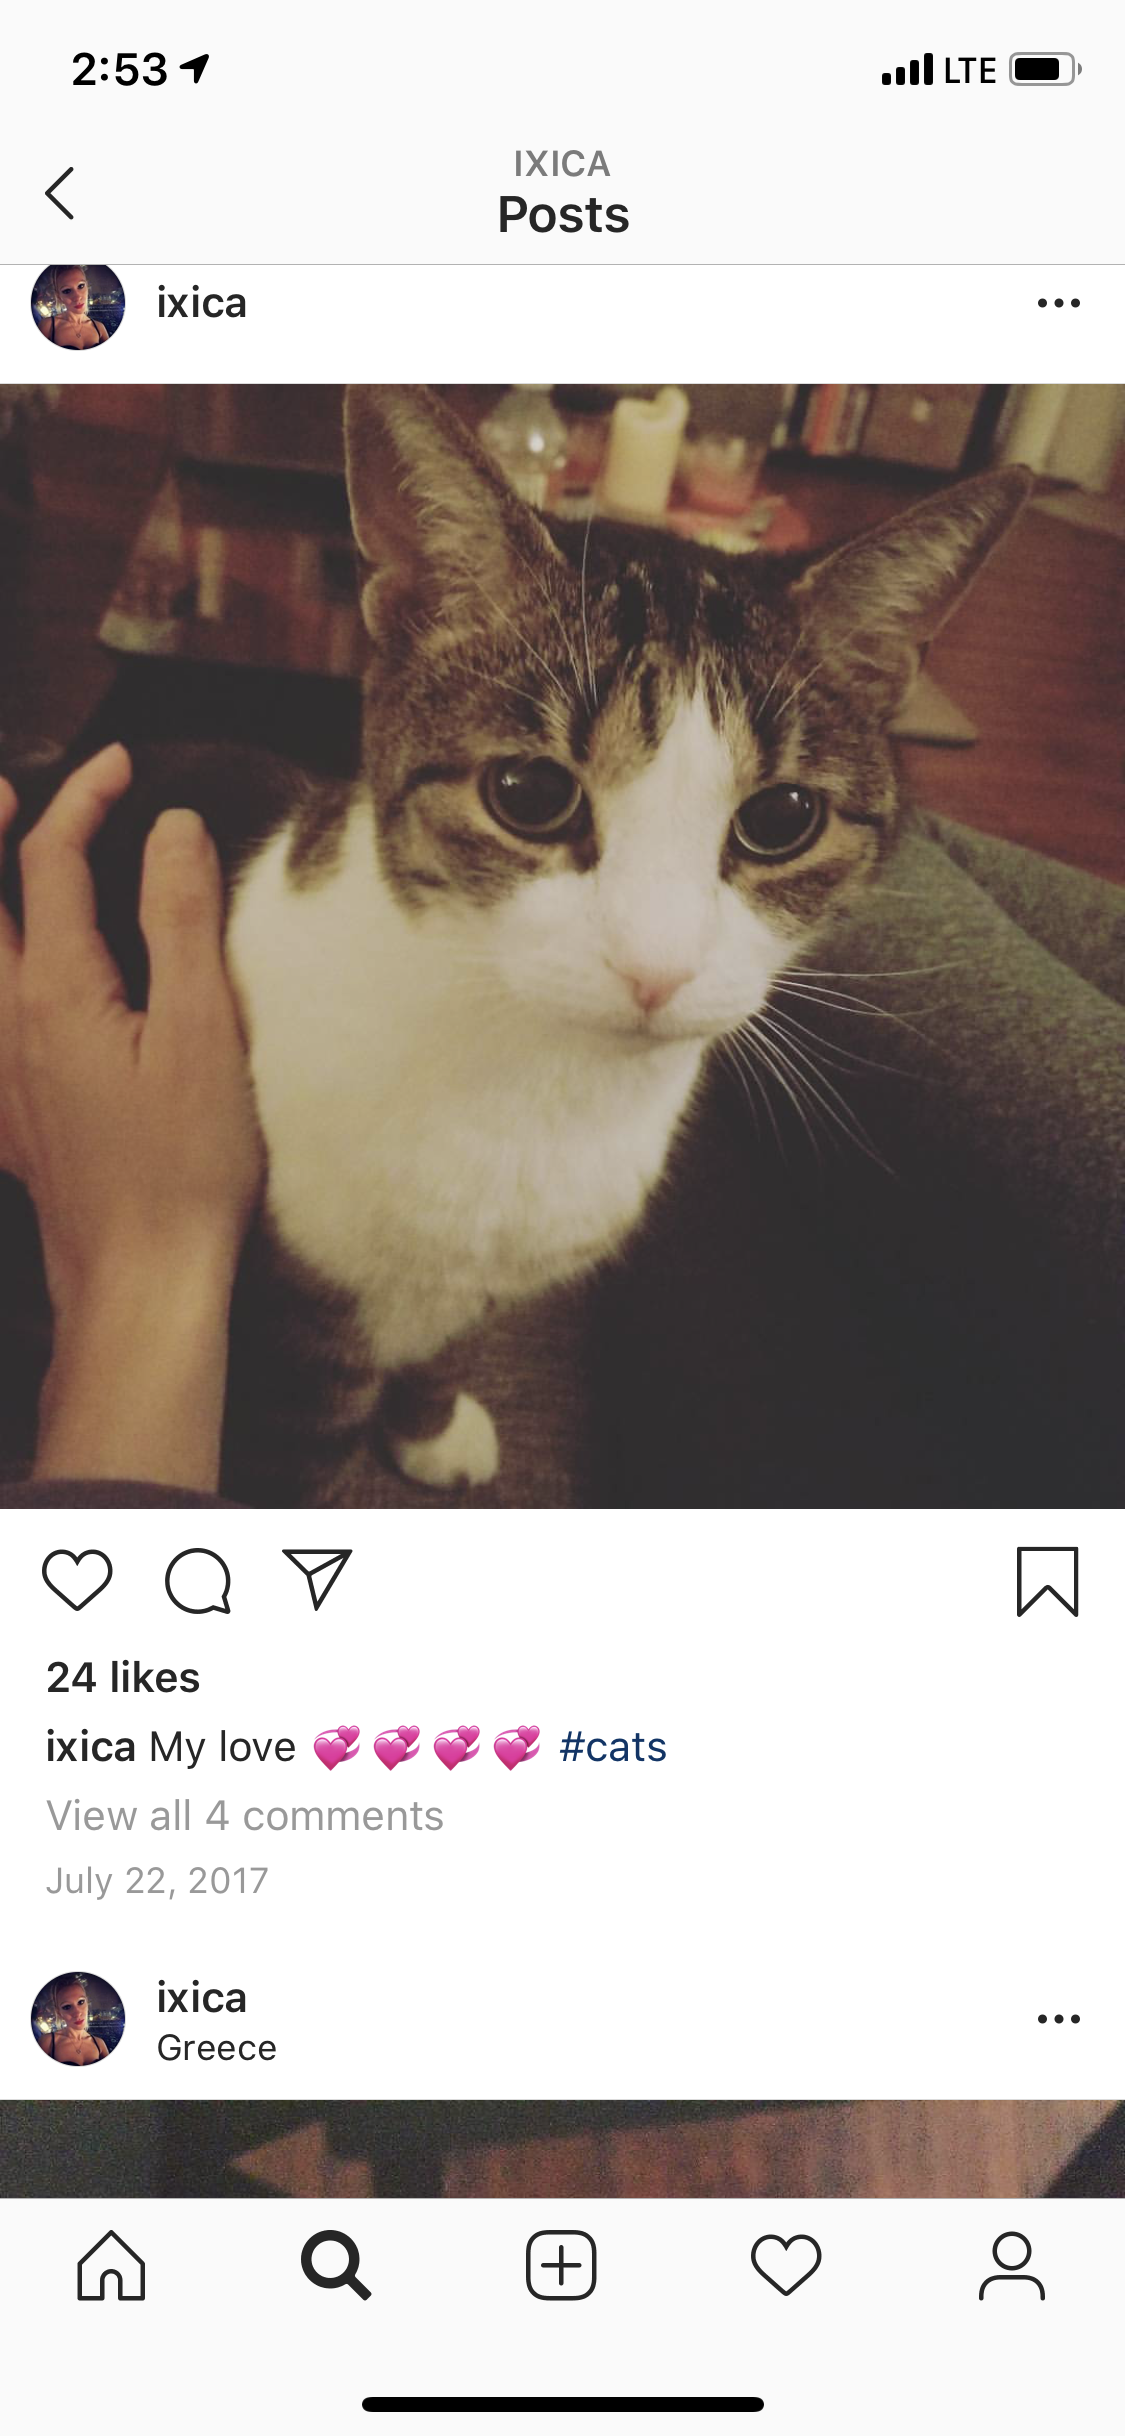This screenshot has width=1125, height=2436.
Task: Tap the Greece location label
Action: coord(217,2048)
